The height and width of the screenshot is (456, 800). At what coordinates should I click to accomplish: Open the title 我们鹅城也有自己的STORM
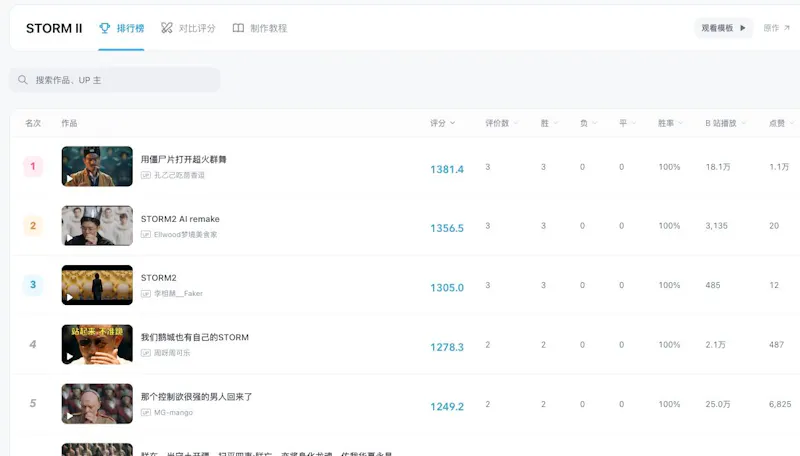pos(195,337)
